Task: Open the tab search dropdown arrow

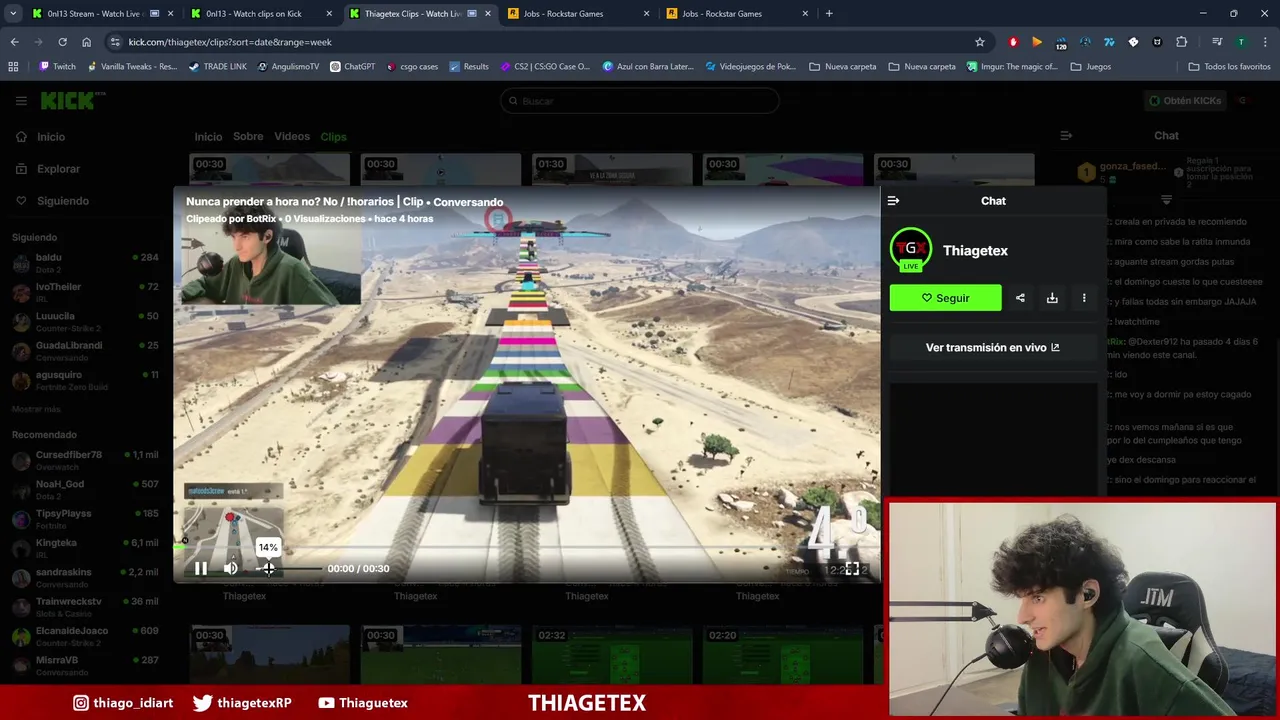Action: point(13,13)
